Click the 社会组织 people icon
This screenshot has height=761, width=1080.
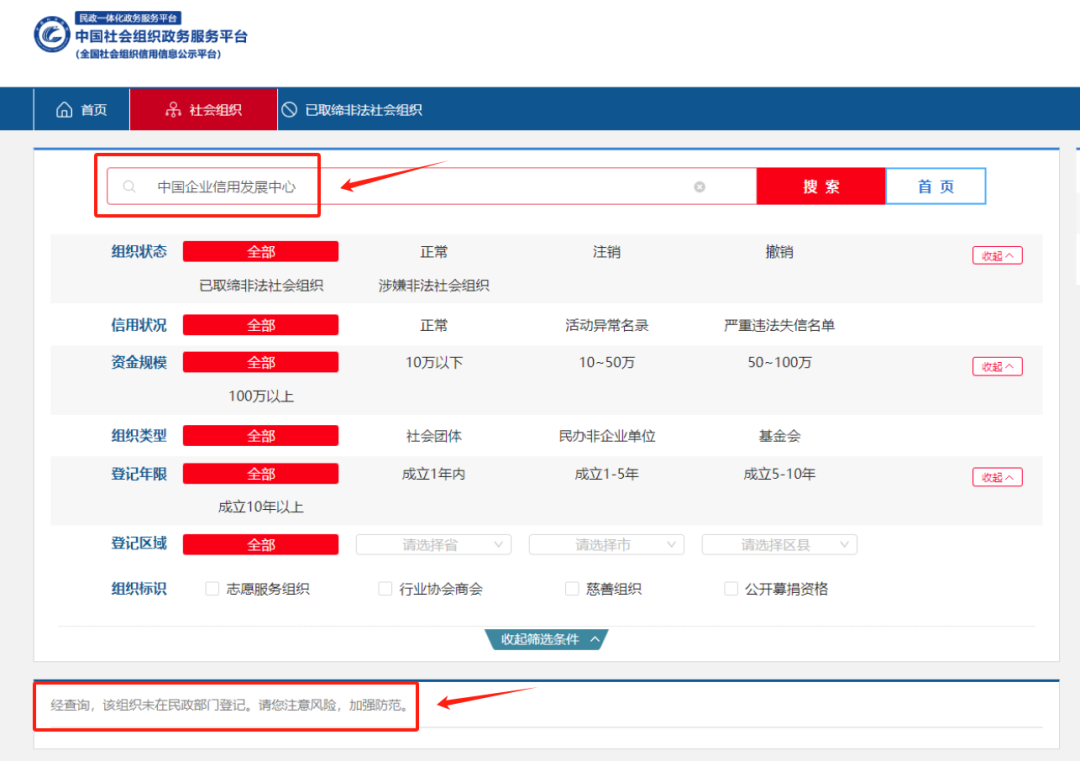(174, 110)
